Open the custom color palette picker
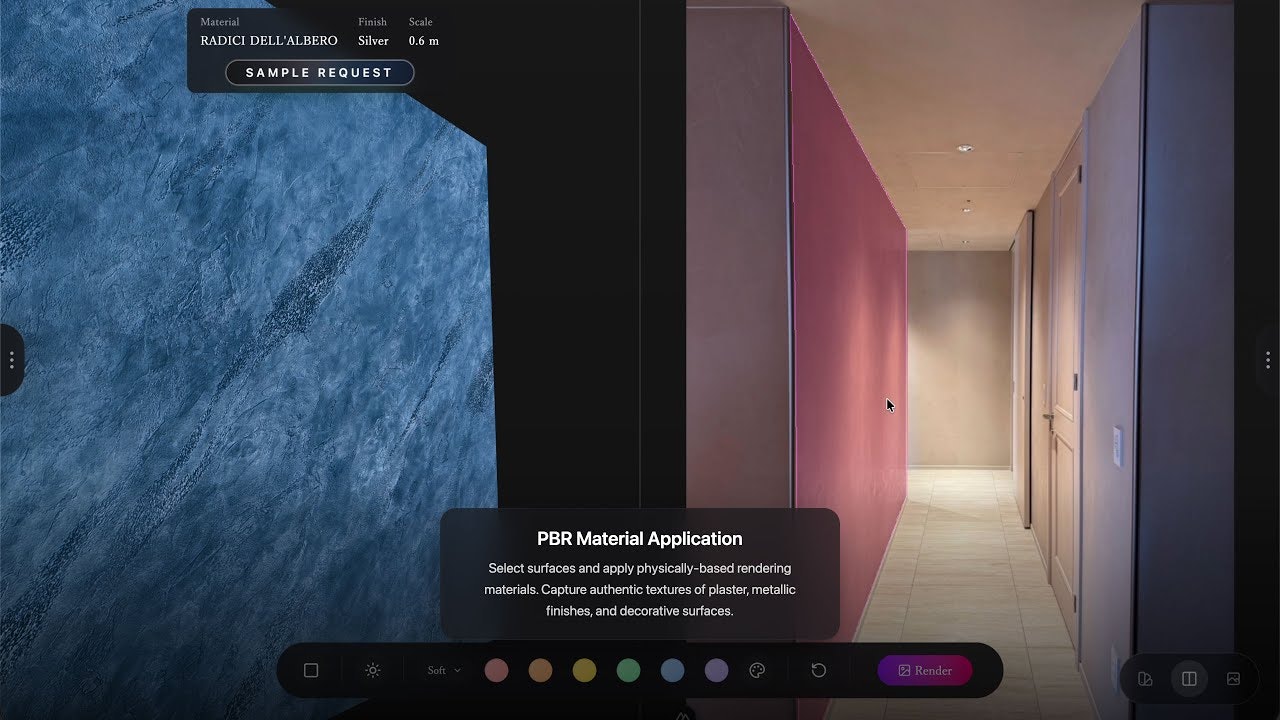 coord(757,670)
